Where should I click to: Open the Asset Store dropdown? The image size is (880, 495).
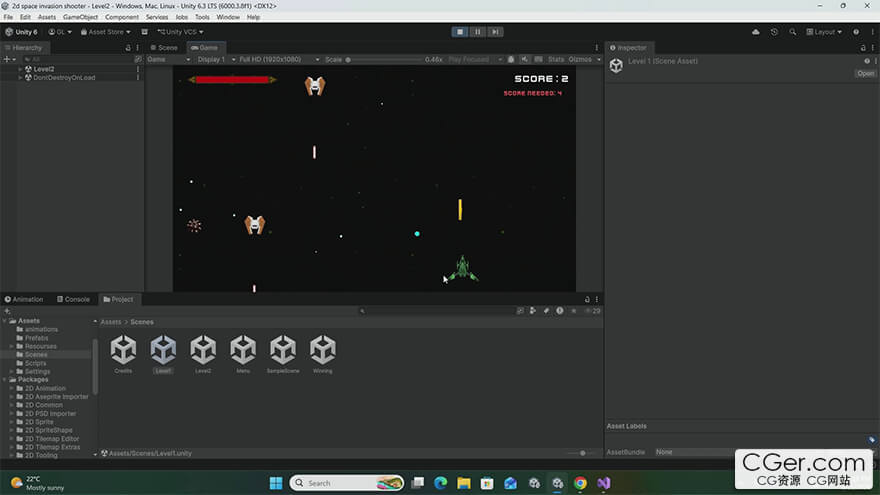pyautogui.click(x=106, y=32)
